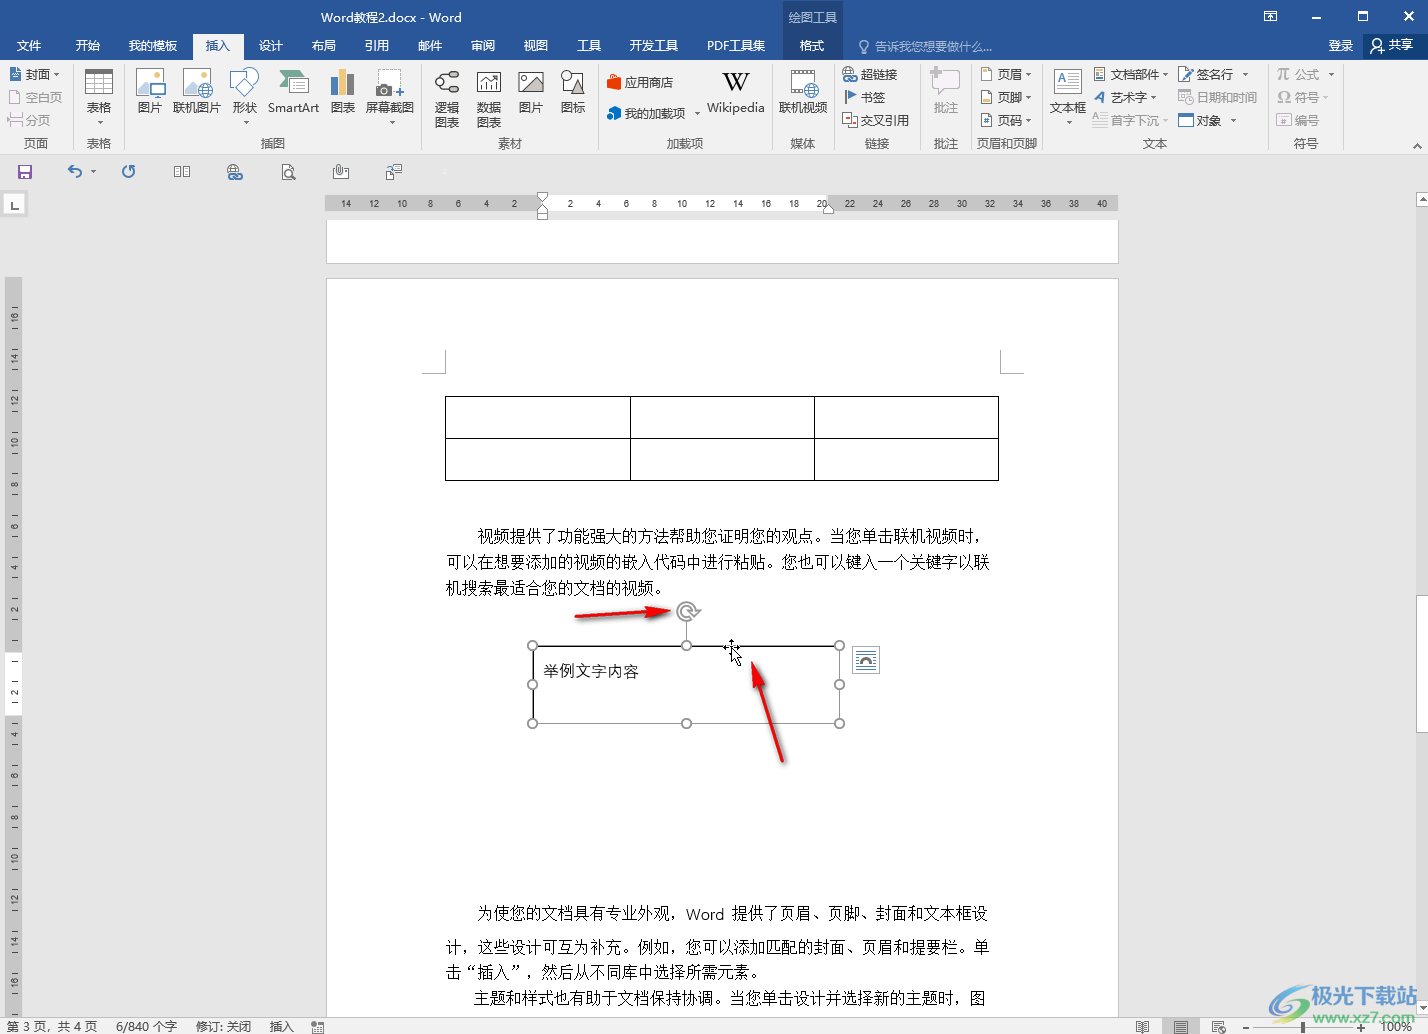The image size is (1428, 1034).
Task: Insert picture from file
Action: tap(150, 92)
